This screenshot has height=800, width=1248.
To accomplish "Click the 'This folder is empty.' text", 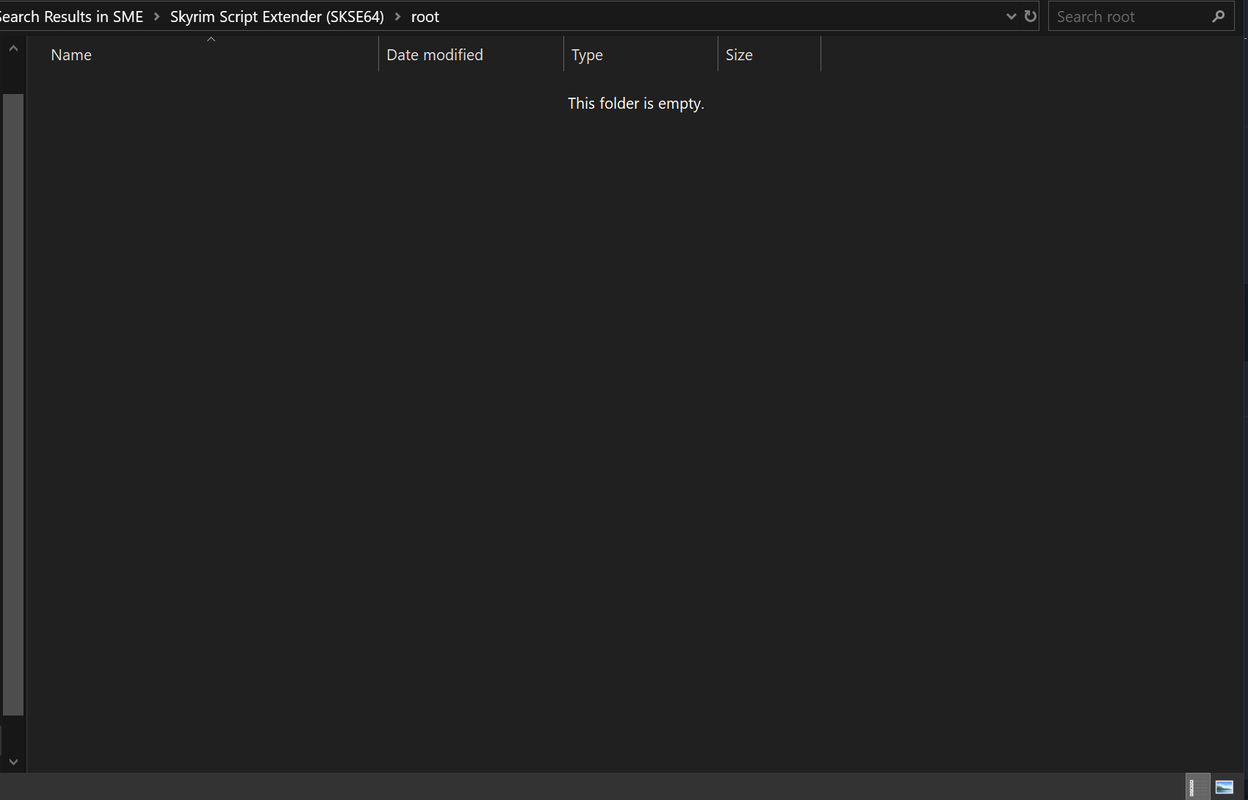I will pyautogui.click(x=636, y=103).
